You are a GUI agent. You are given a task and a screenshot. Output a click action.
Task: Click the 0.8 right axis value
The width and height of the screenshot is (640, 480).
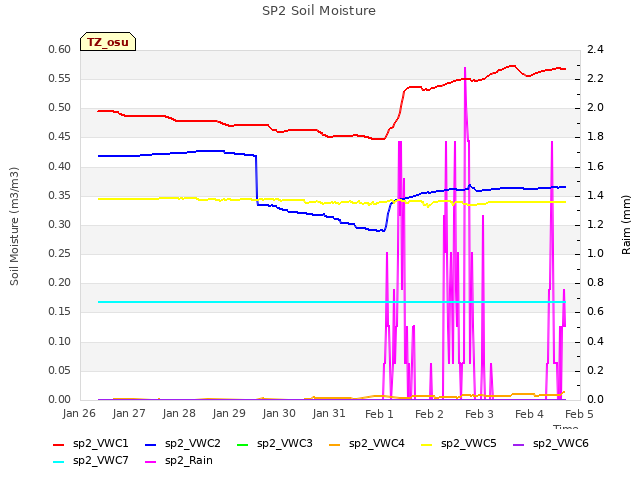[x=596, y=282]
